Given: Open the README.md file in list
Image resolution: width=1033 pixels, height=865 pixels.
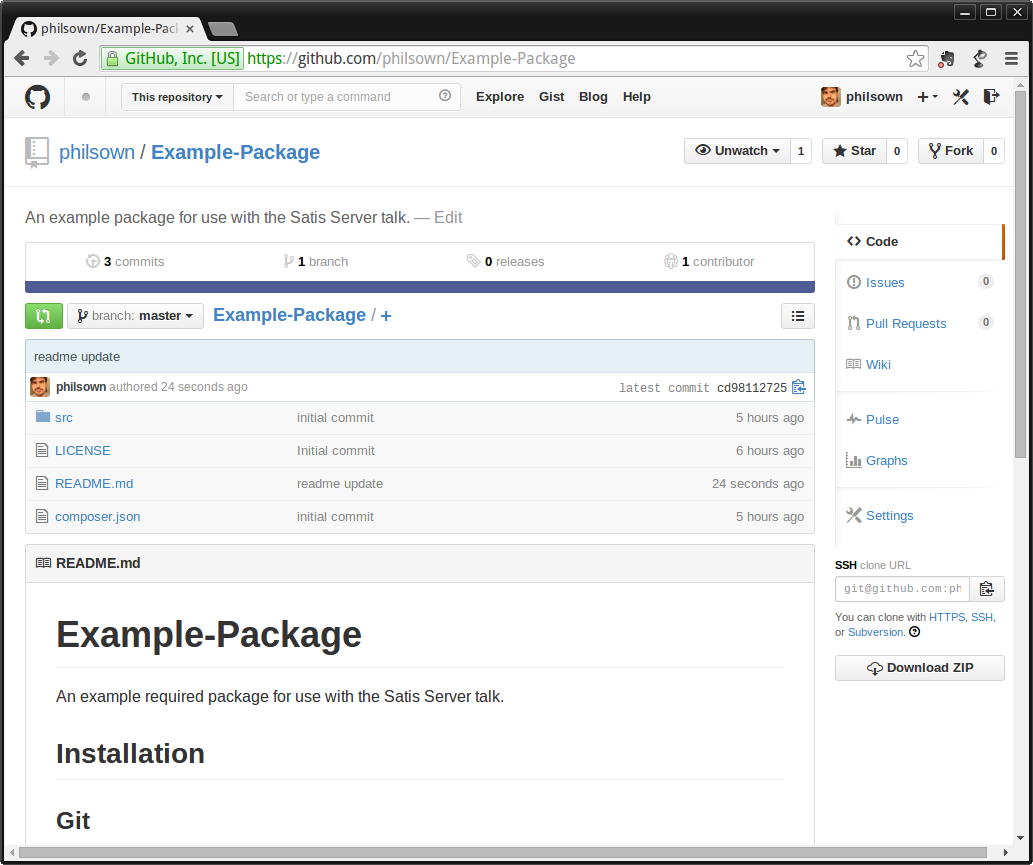Looking at the screenshot, I should [94, 484].
